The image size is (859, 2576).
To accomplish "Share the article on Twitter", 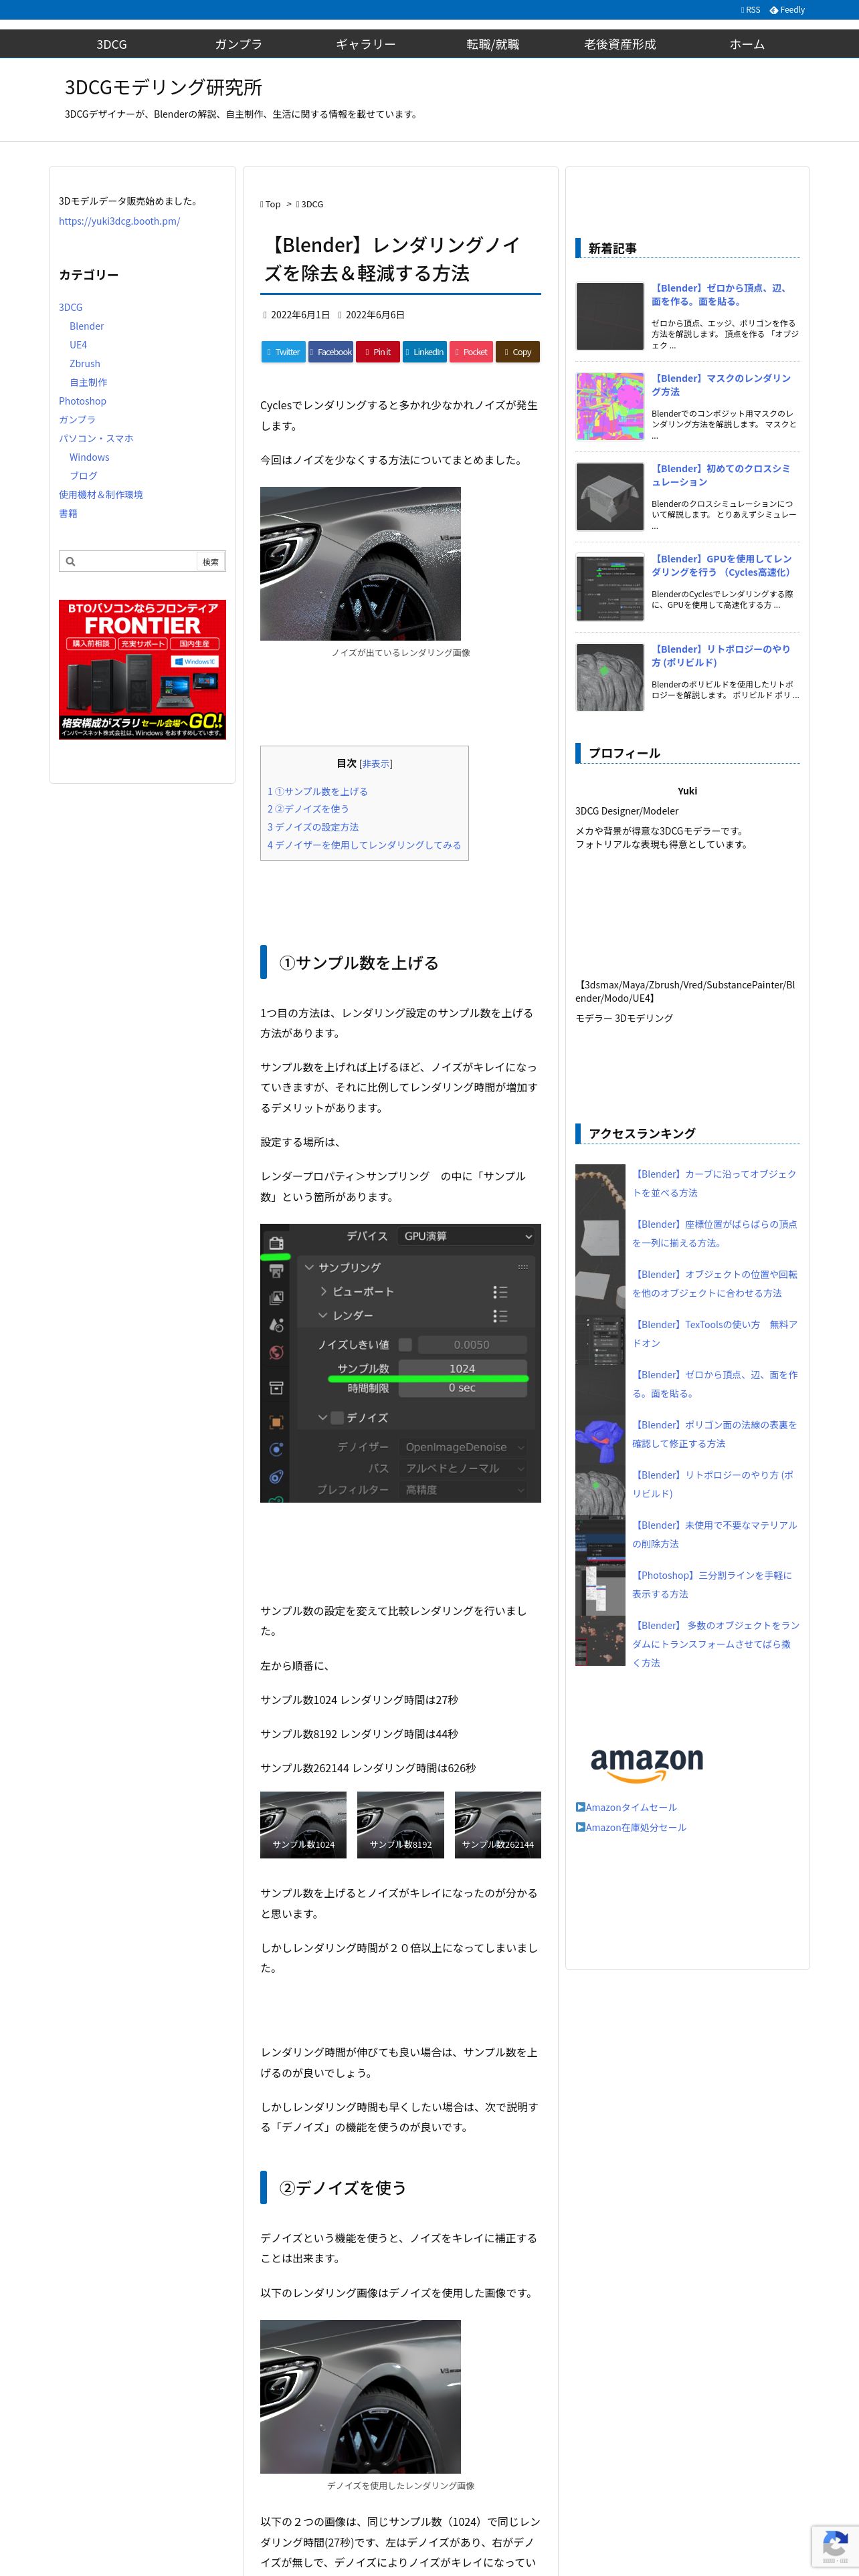I will 283,352.
